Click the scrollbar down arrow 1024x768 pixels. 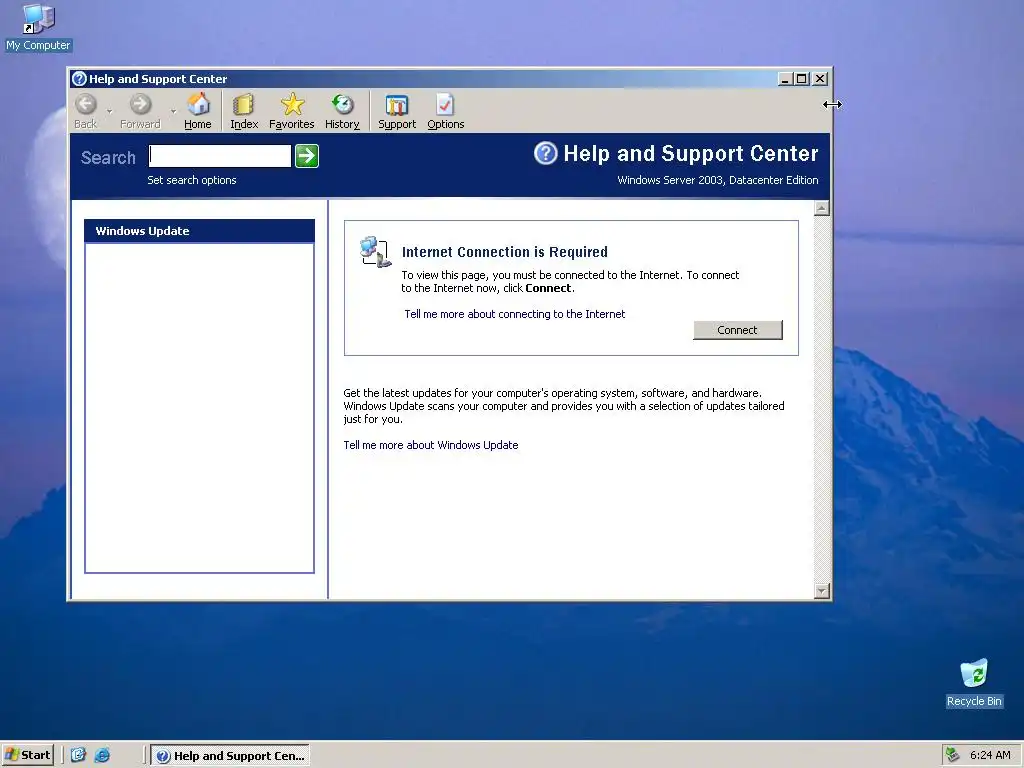point(822,591)
